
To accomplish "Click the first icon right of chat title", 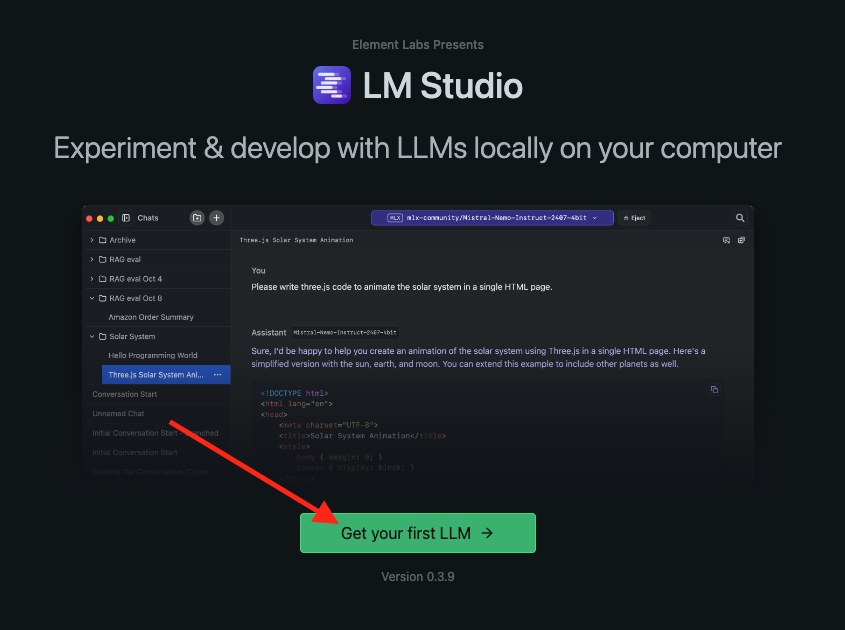I will (726, 240).
